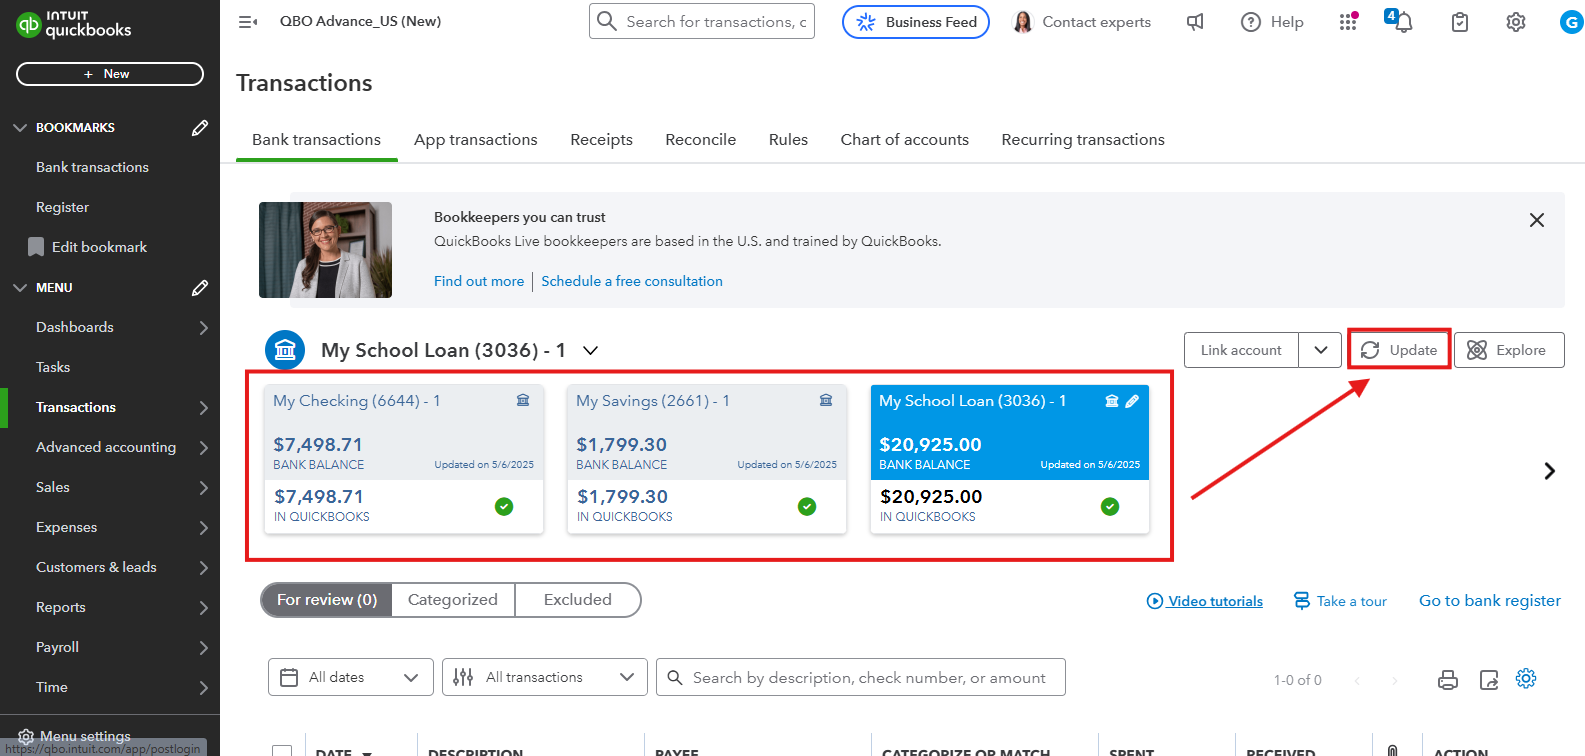Click the QuickBooks logo
This screenshot has height=756, width=1585.
(74, 24)
